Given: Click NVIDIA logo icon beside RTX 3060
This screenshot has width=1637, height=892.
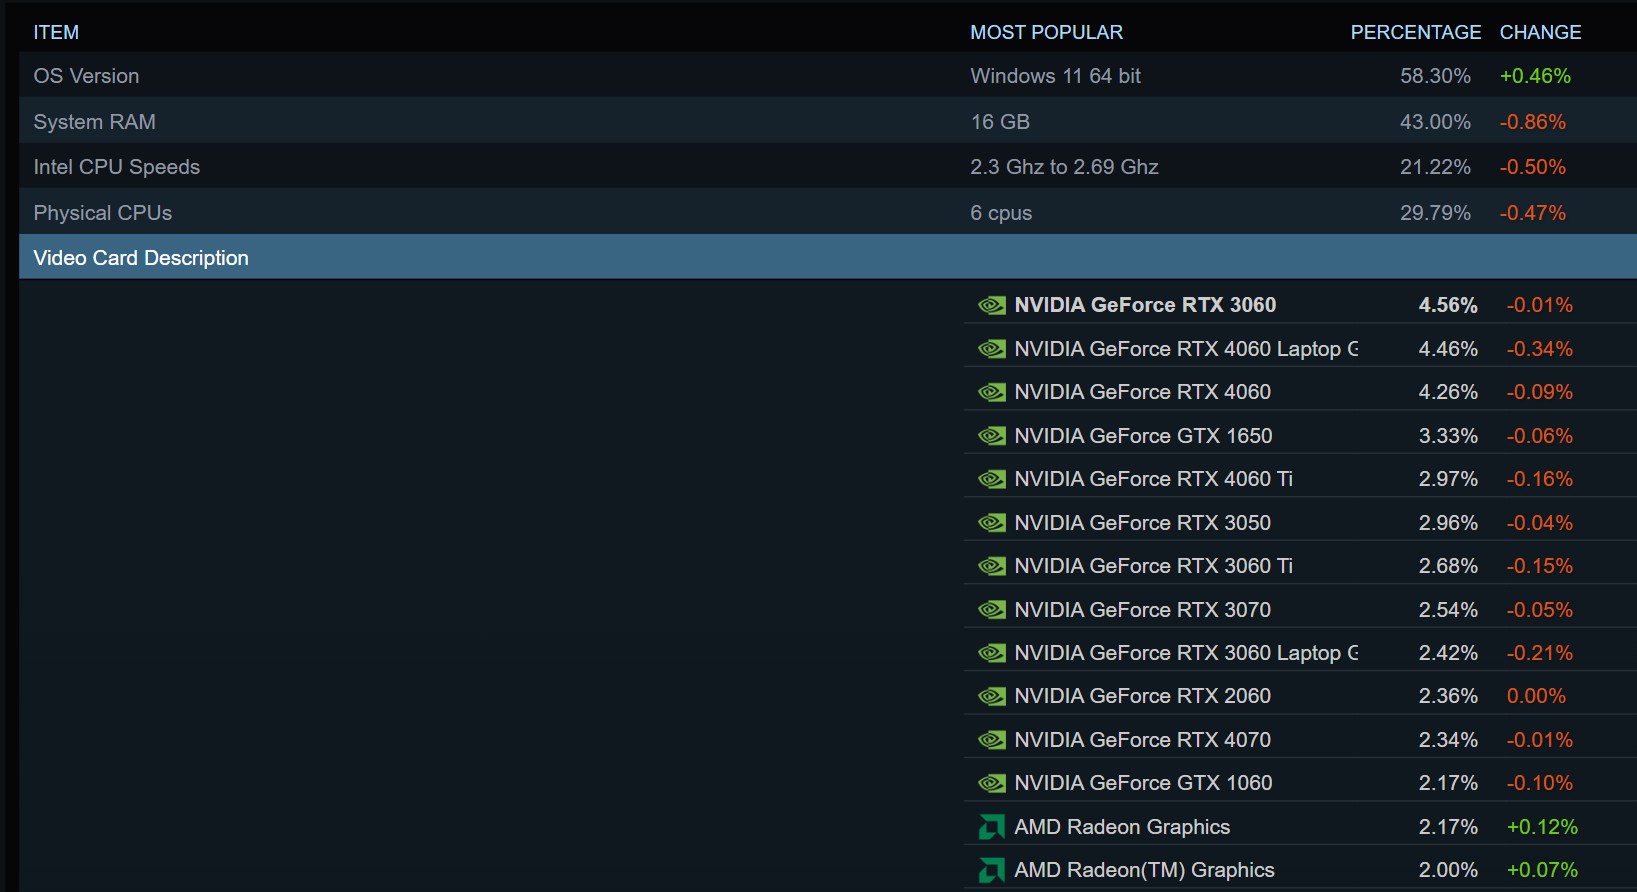Looking at the screenshot, I should click(992, 305).
